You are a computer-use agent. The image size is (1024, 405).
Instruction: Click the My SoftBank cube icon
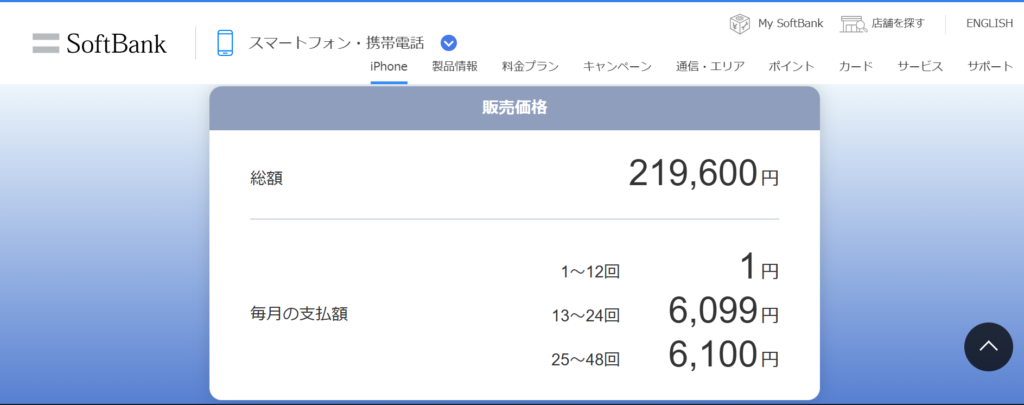pos(740,23)
